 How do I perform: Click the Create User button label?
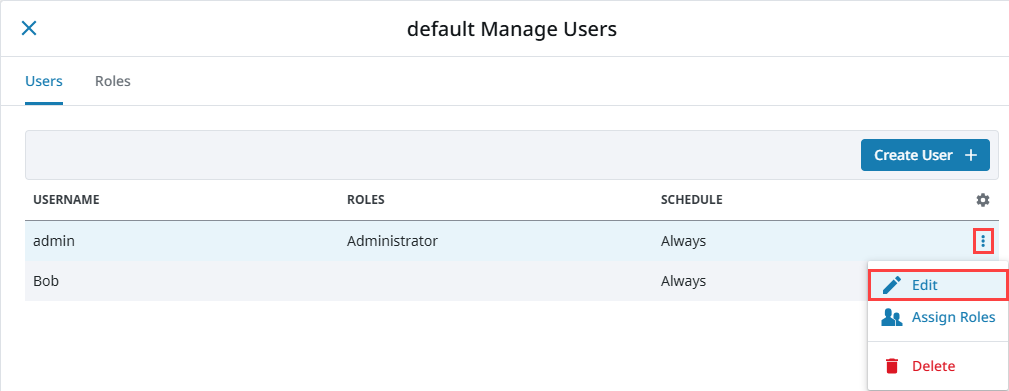coord(913,155)
